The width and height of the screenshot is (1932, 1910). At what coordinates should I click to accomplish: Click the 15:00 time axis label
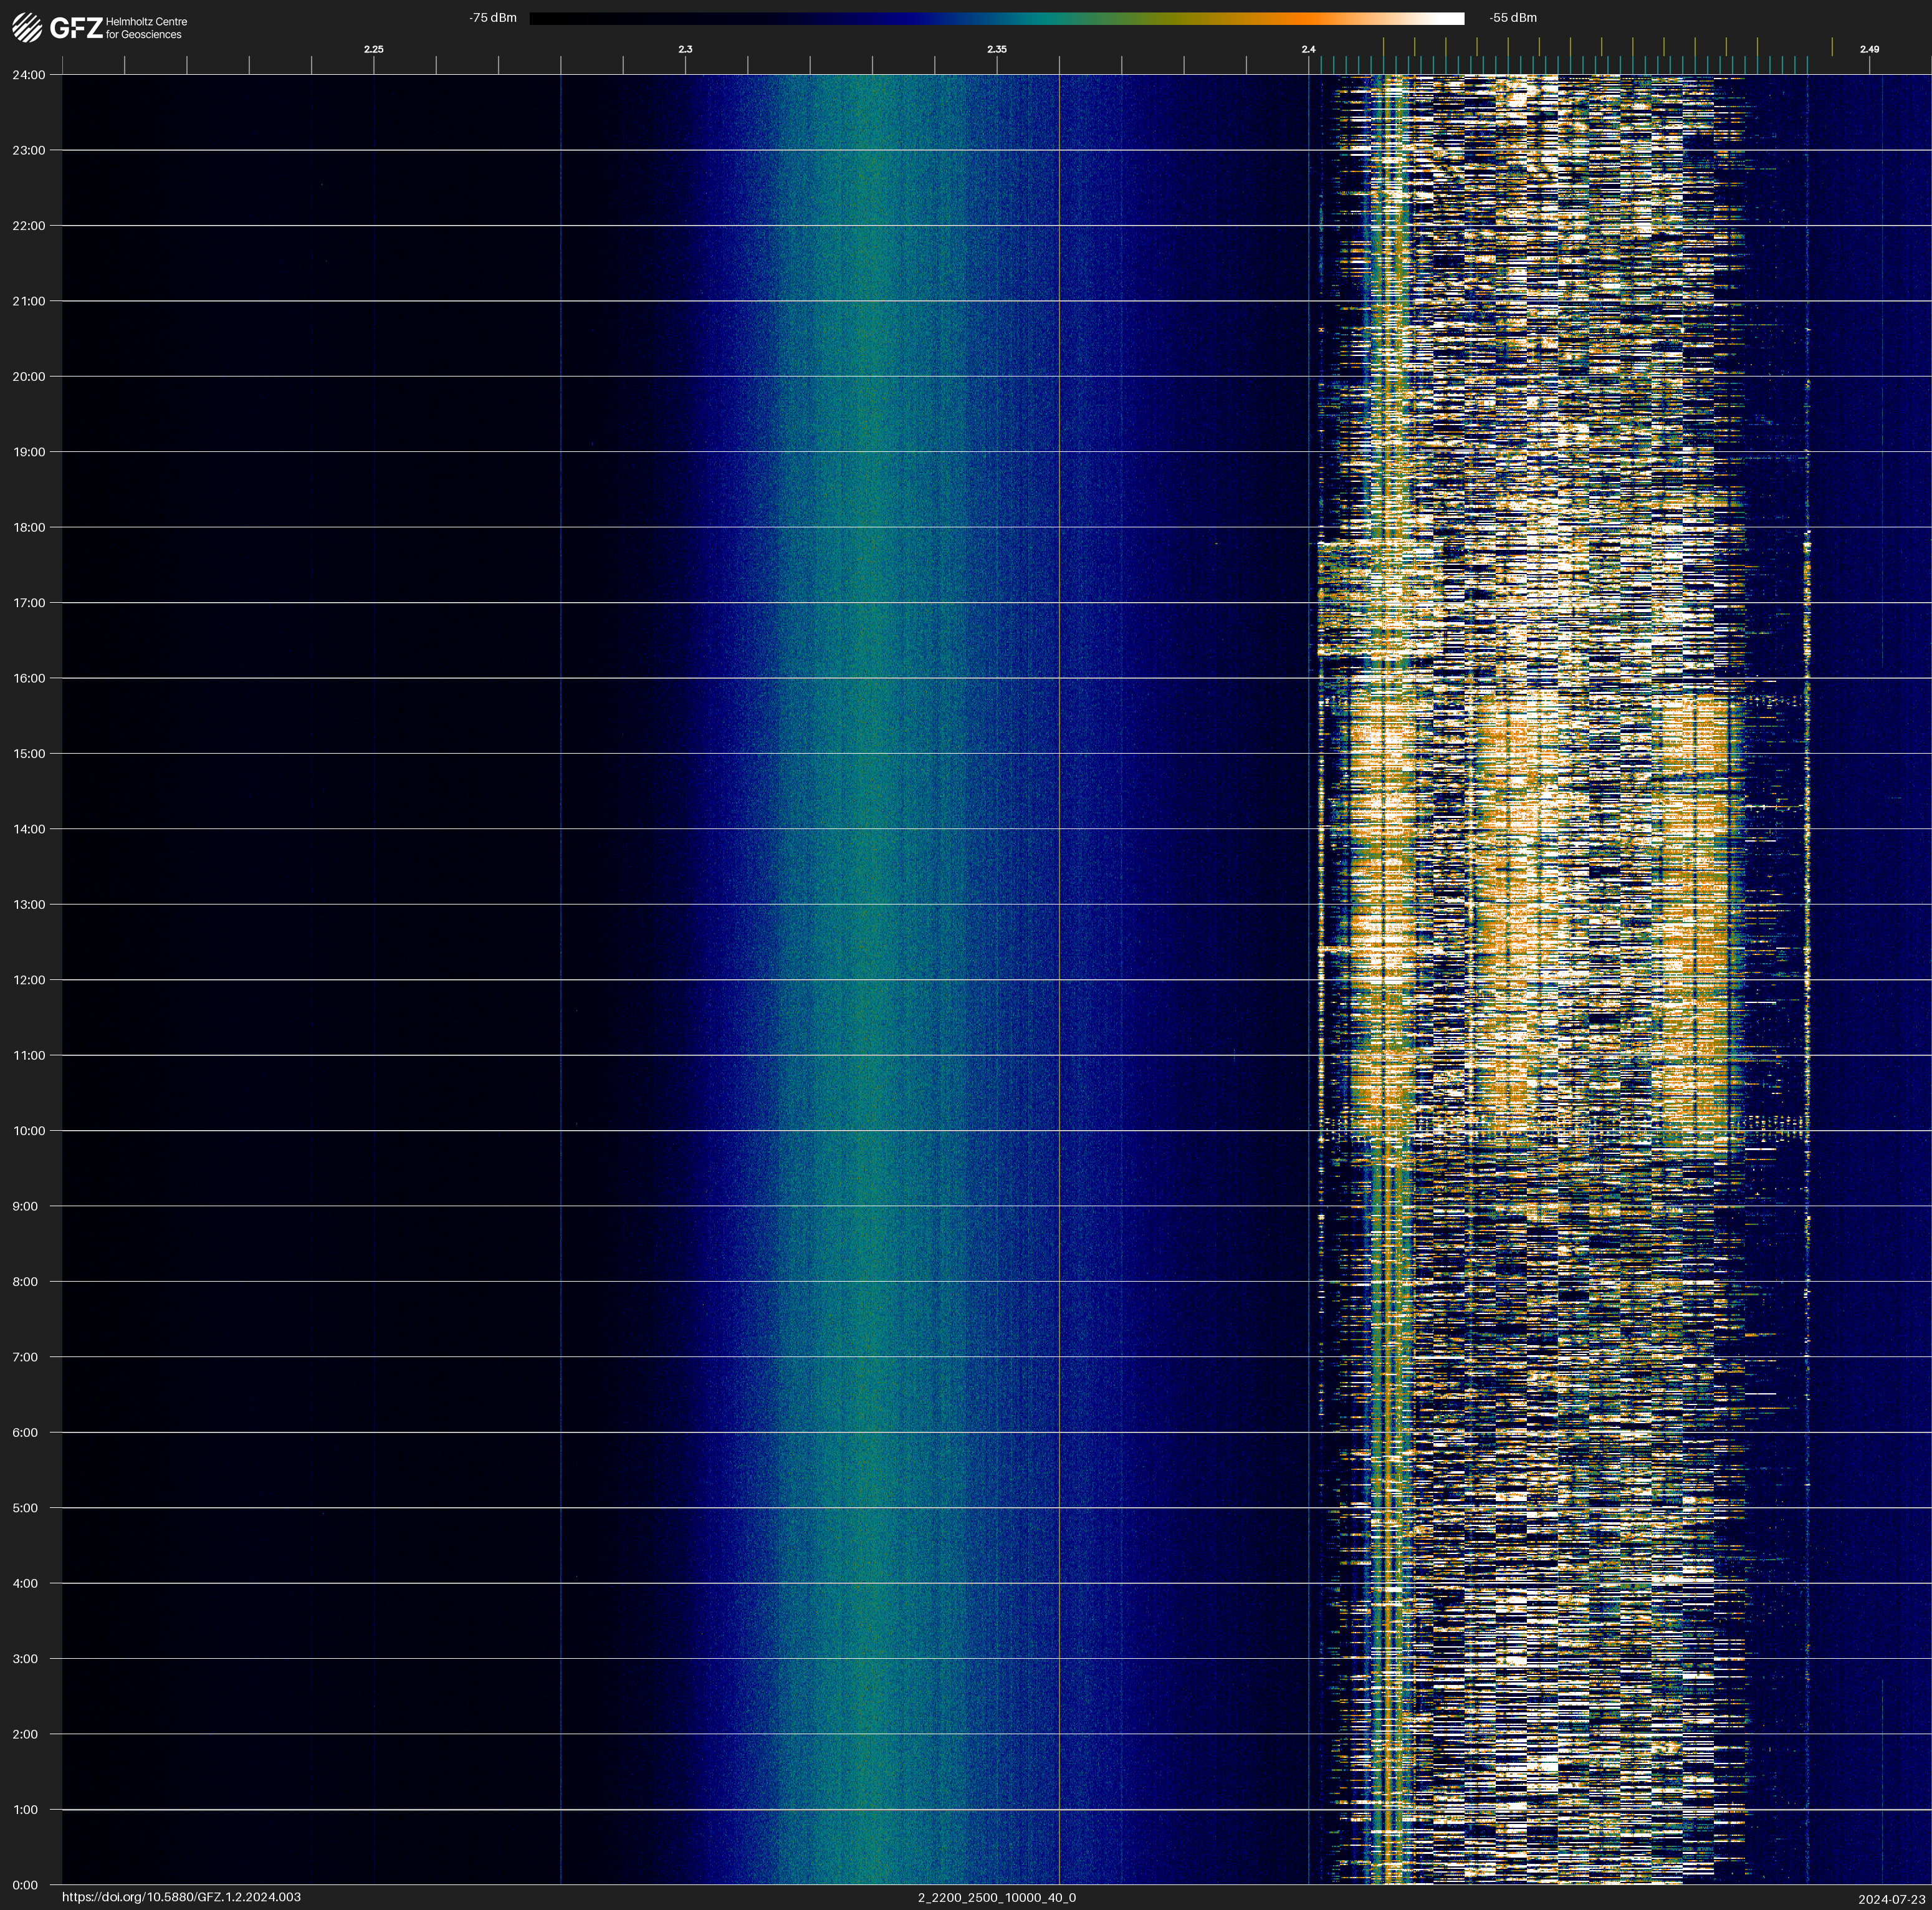tap(29, 754)
